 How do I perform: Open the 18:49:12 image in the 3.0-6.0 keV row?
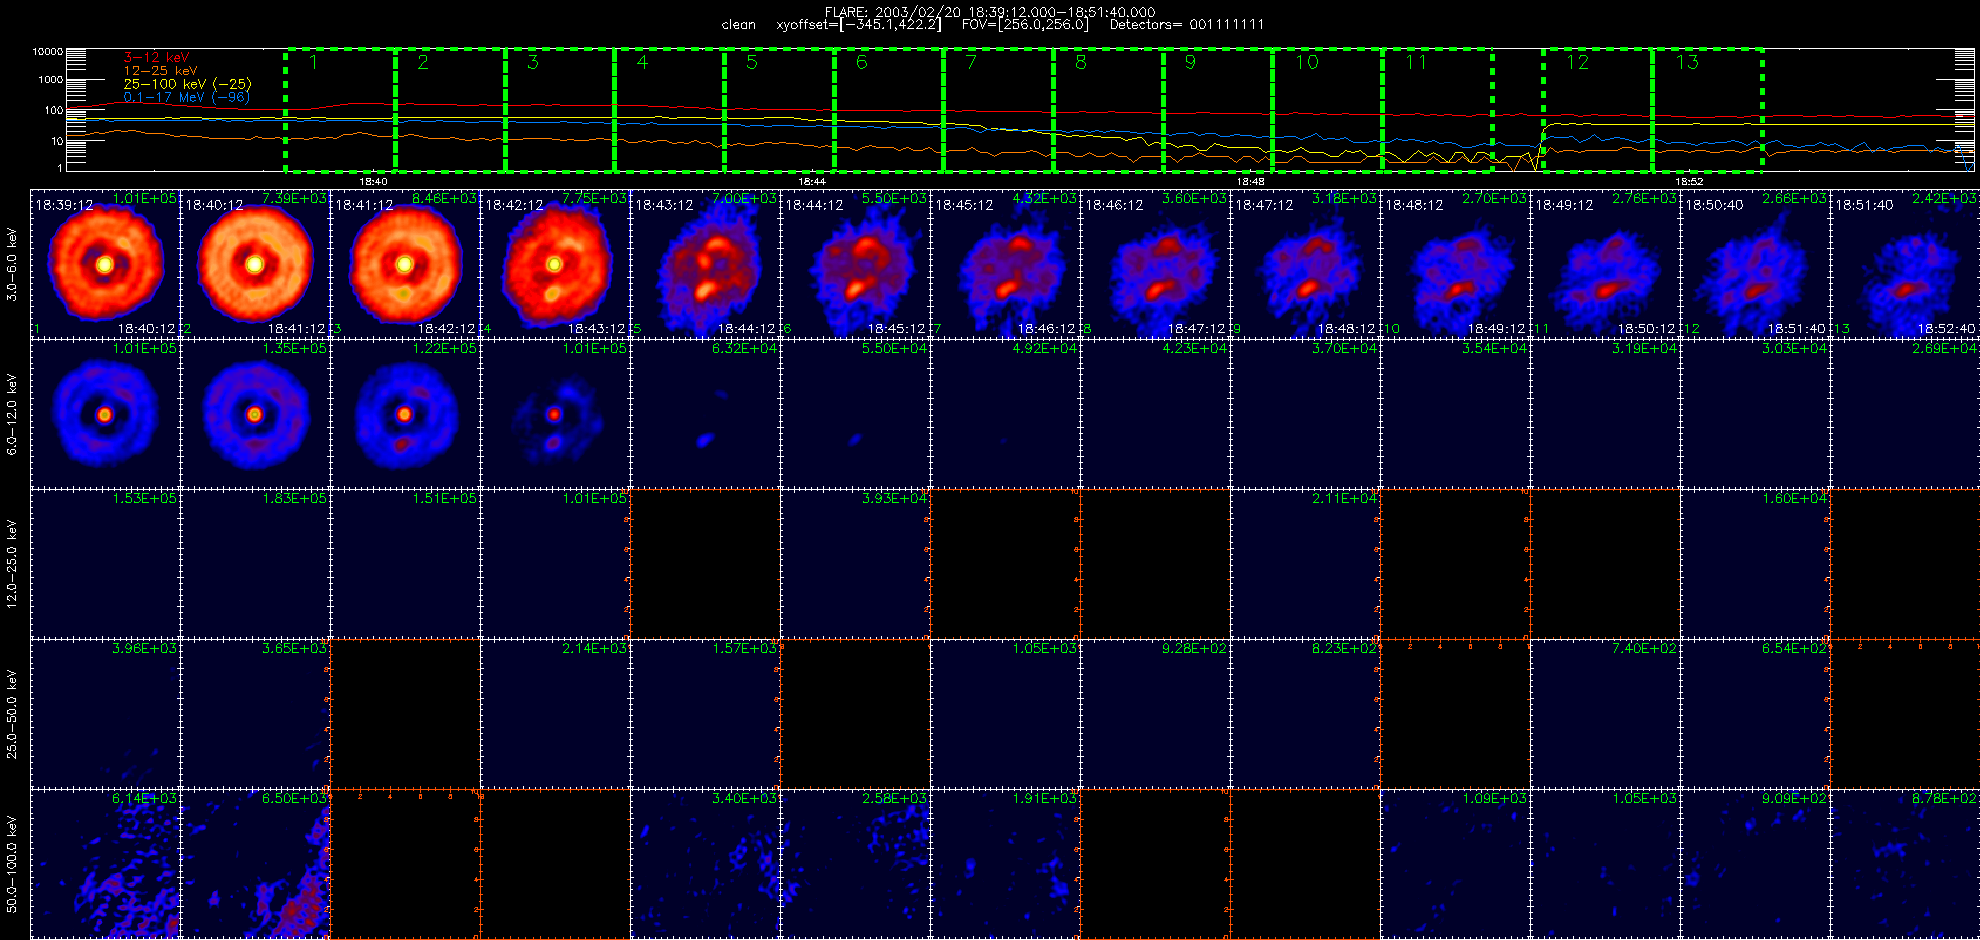1605,264
